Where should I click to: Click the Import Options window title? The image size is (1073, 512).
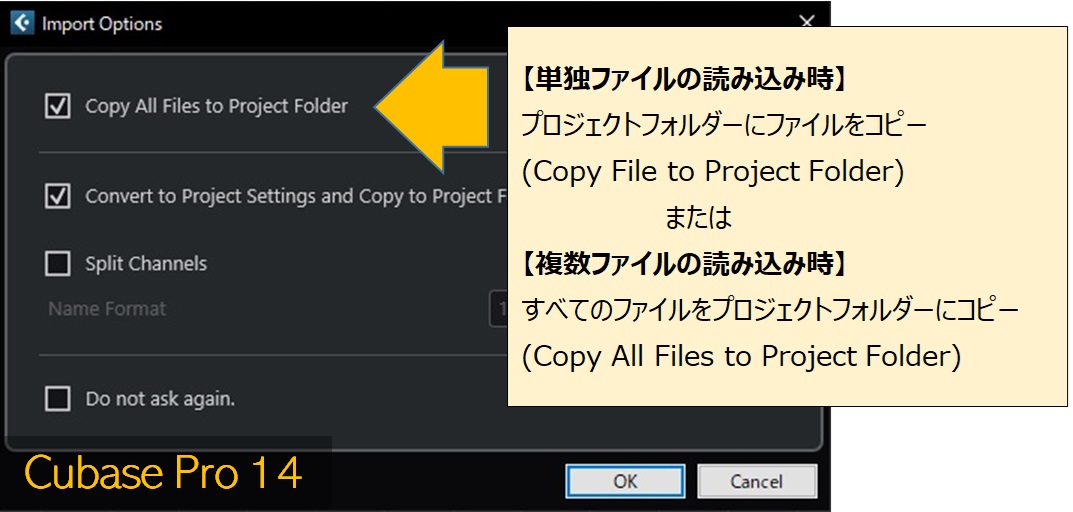(x=102, y=24)
